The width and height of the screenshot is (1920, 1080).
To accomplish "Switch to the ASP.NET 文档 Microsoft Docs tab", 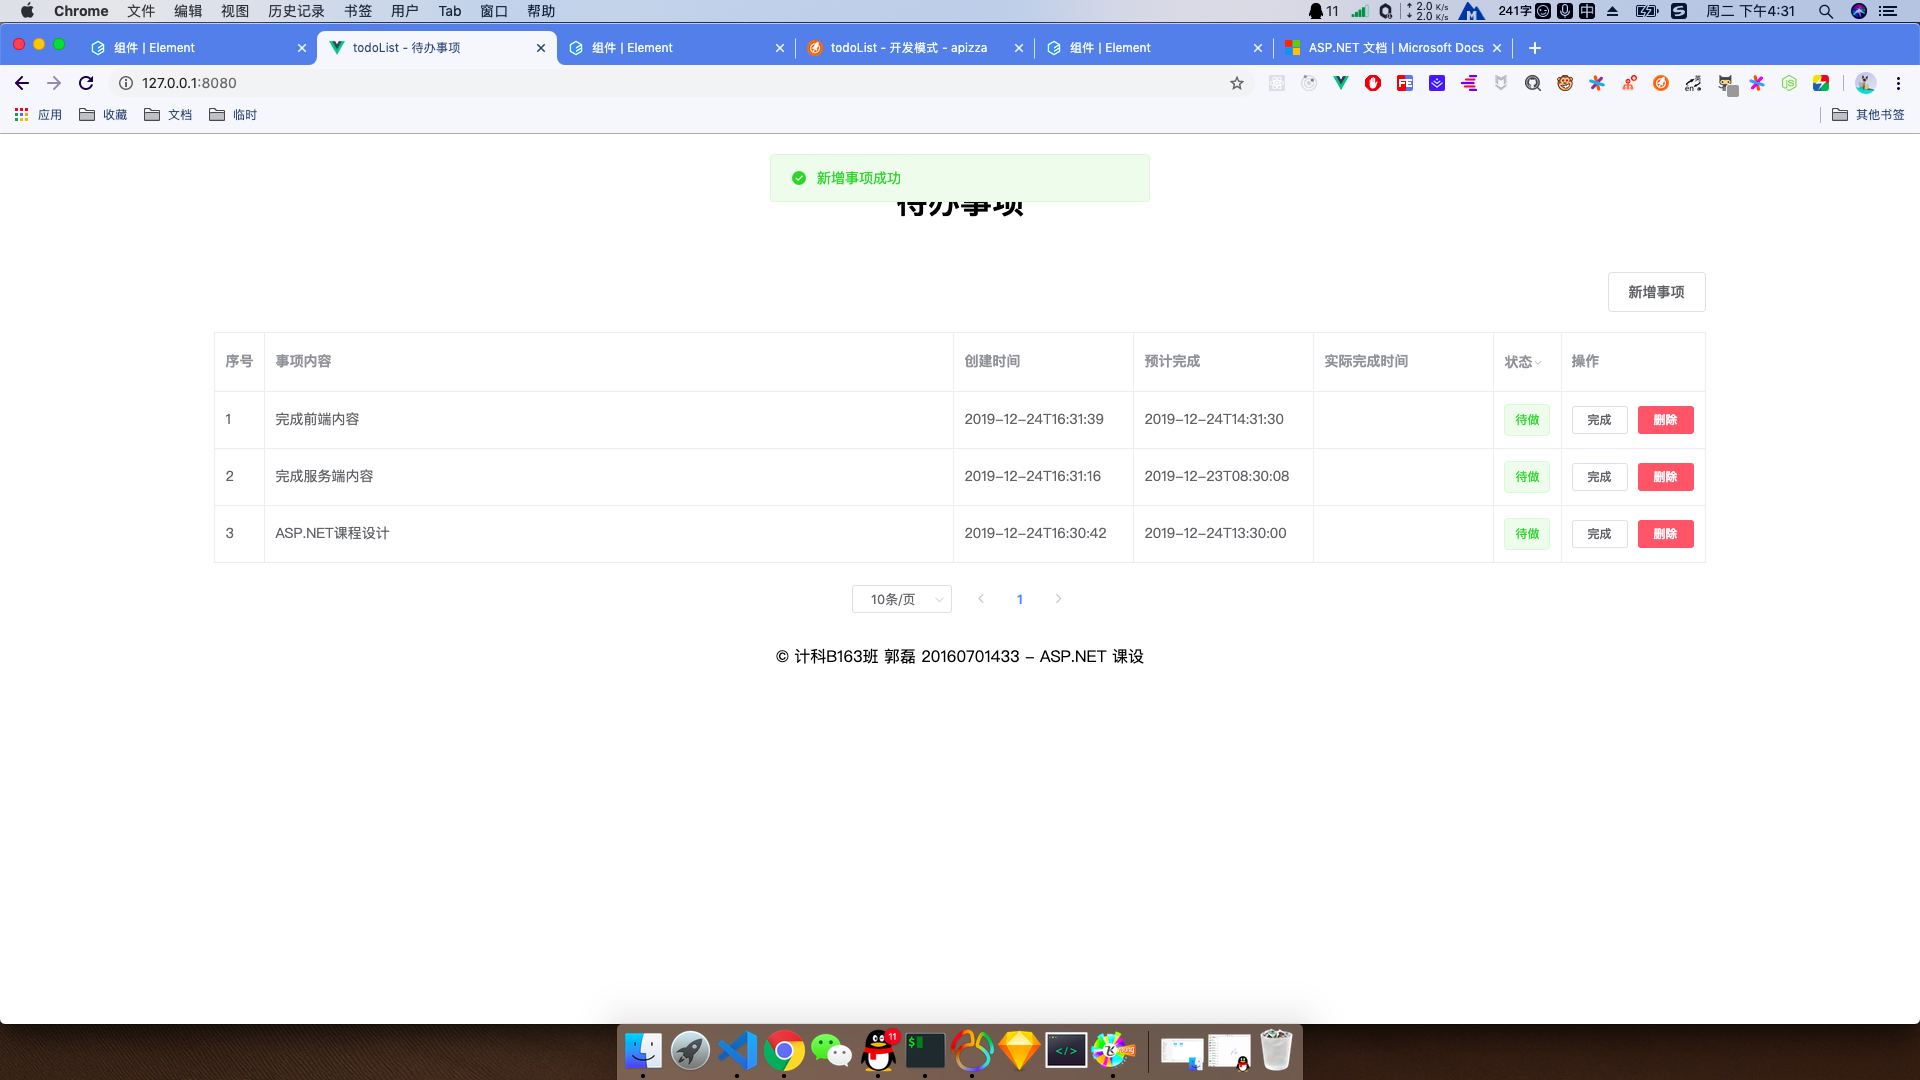I will 1390,47.
